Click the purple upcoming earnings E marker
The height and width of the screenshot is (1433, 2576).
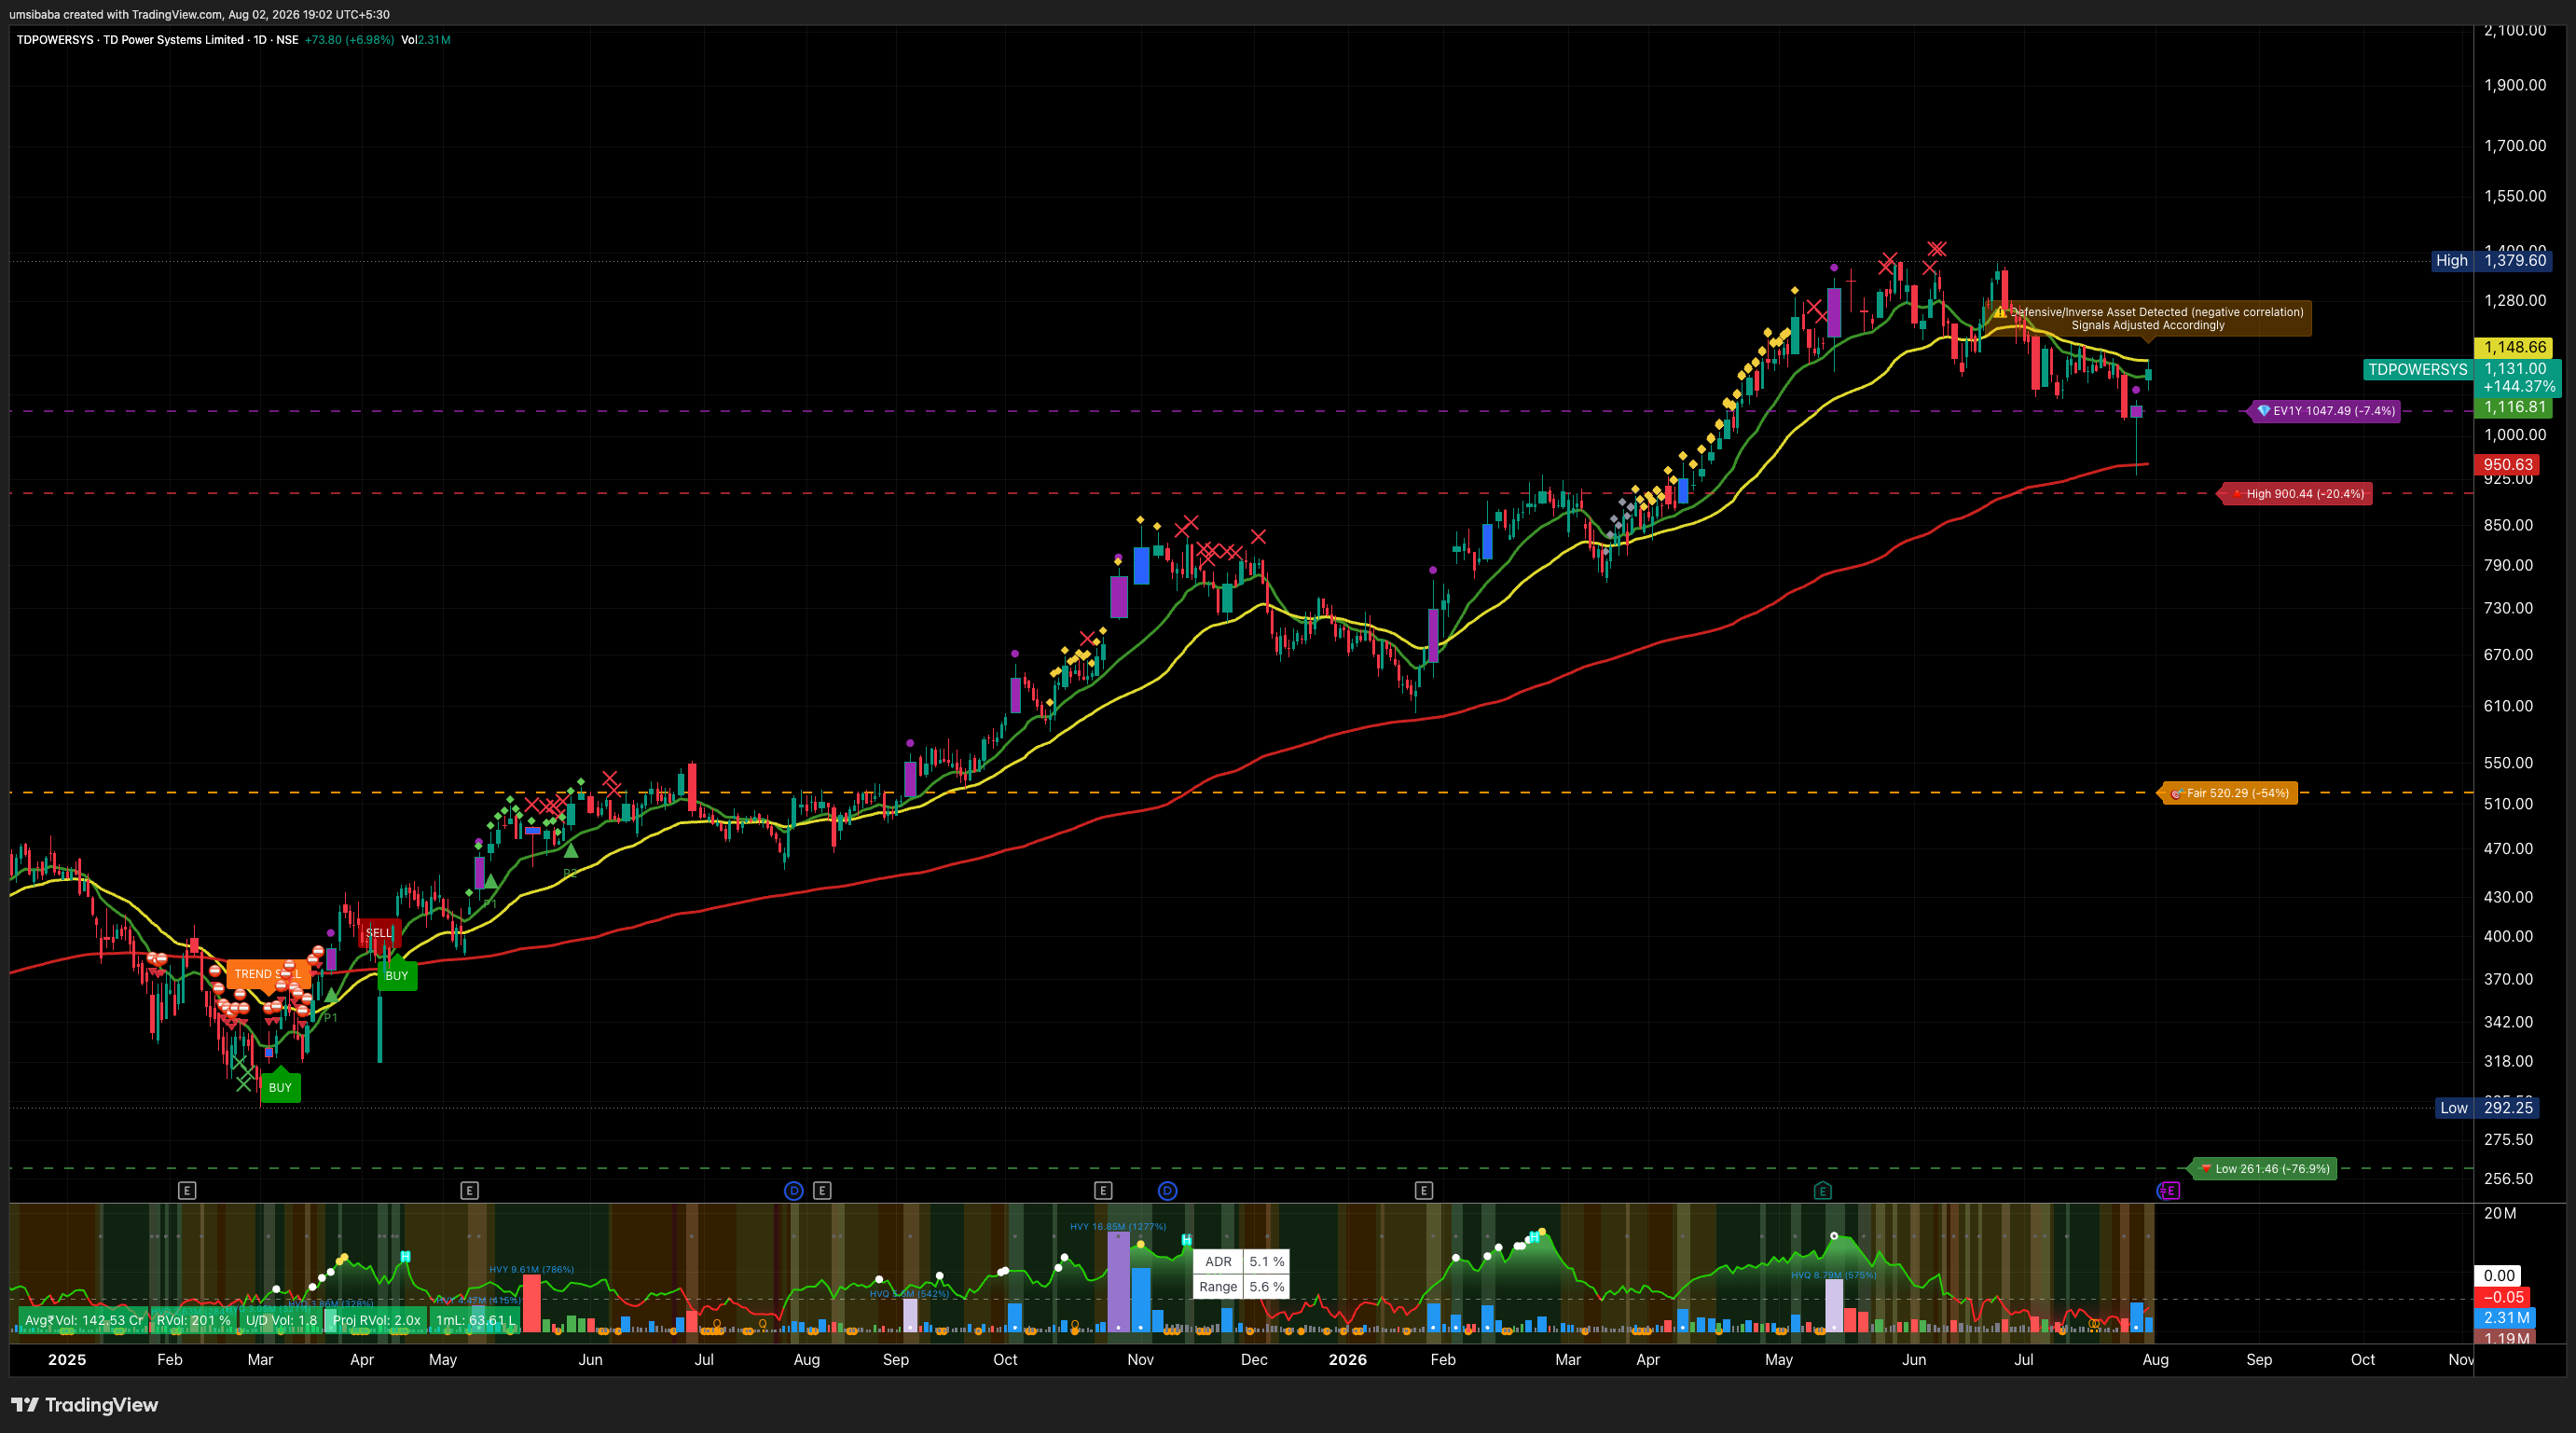click(2170, 1190)
